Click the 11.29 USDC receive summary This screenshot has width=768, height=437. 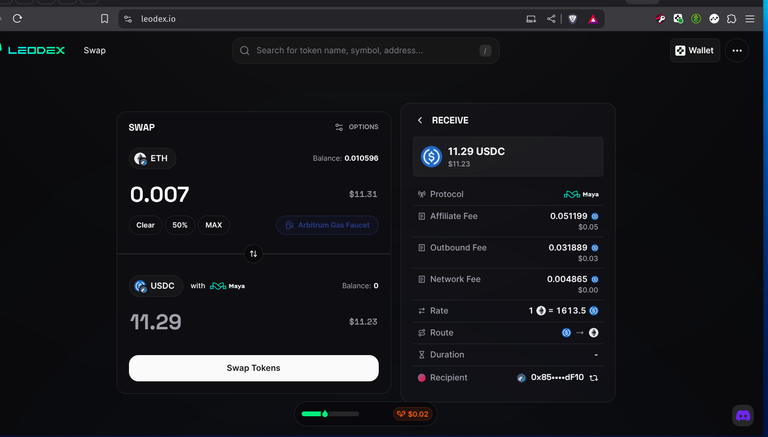pyautogui.click(x=508, y=157)
